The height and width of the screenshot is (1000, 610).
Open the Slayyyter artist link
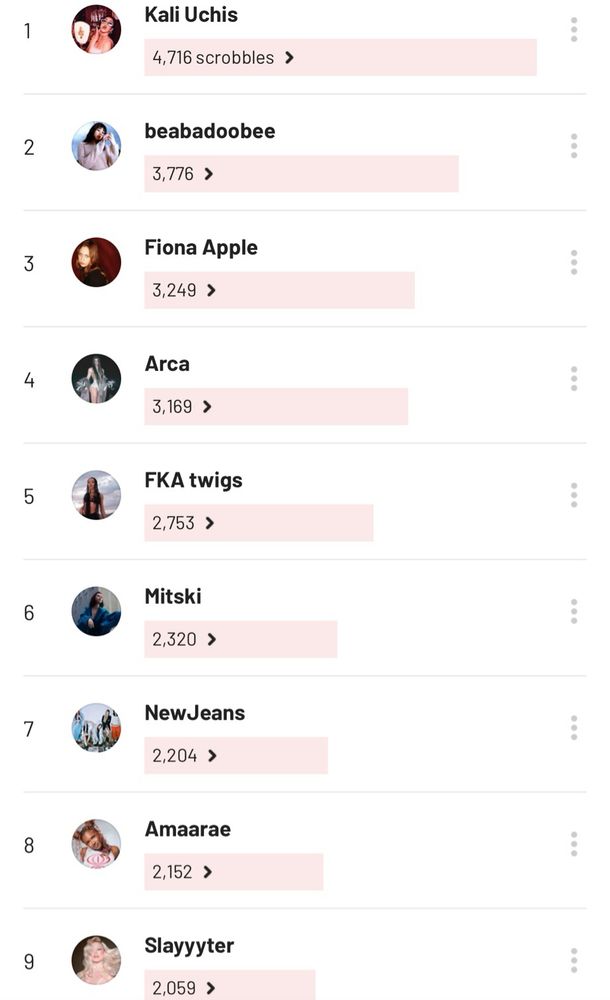point(189,946)
